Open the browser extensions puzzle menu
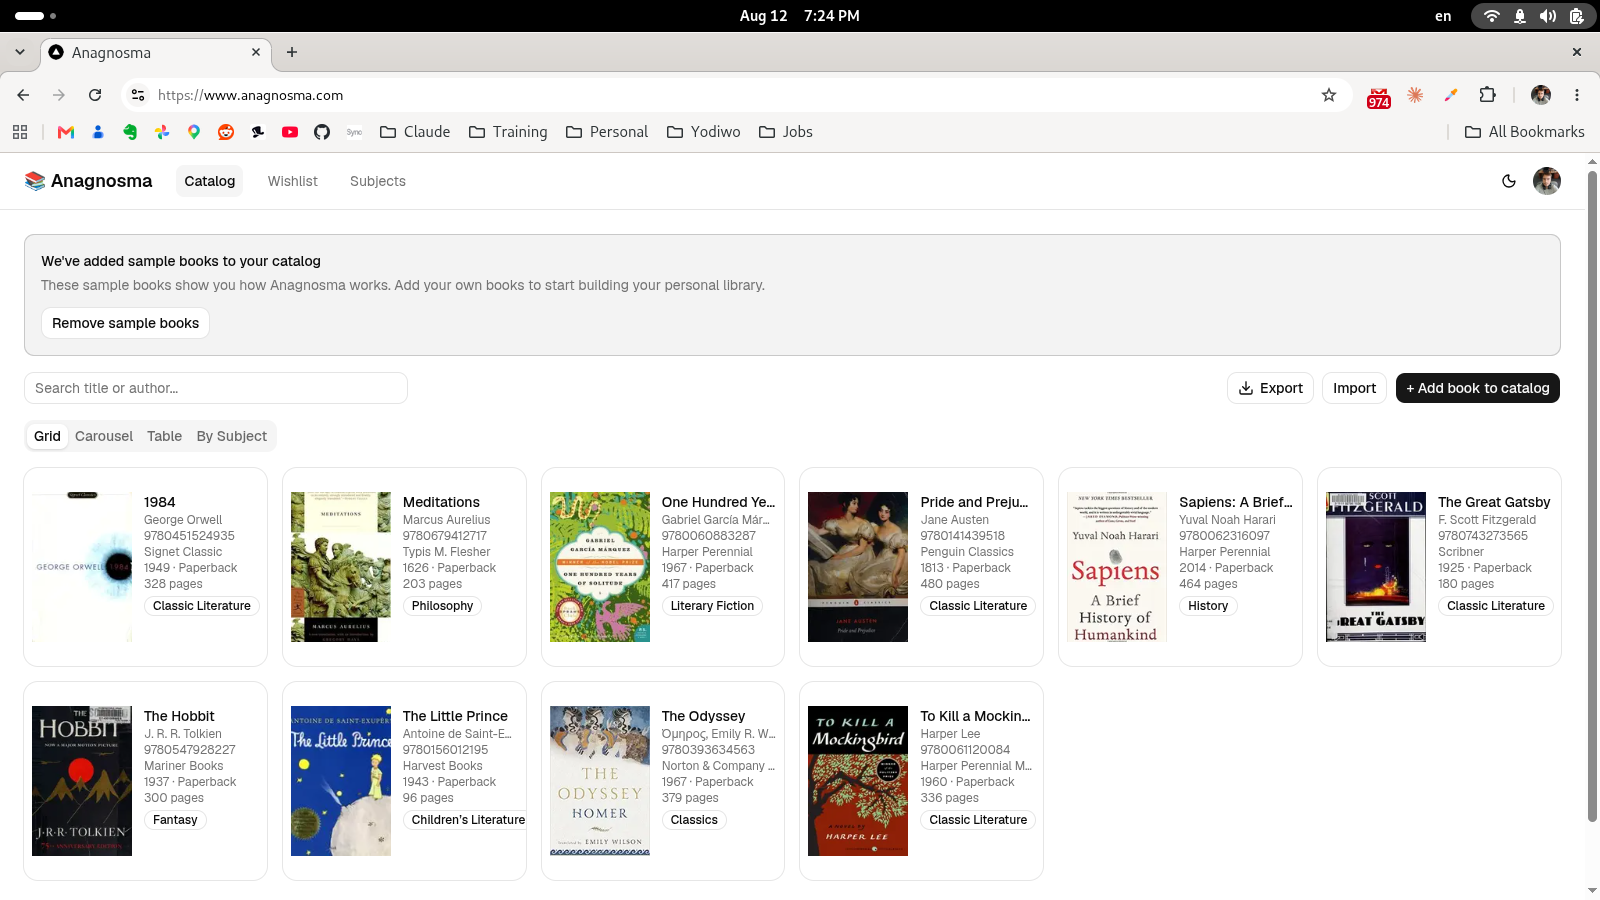 click(1488, 95)
